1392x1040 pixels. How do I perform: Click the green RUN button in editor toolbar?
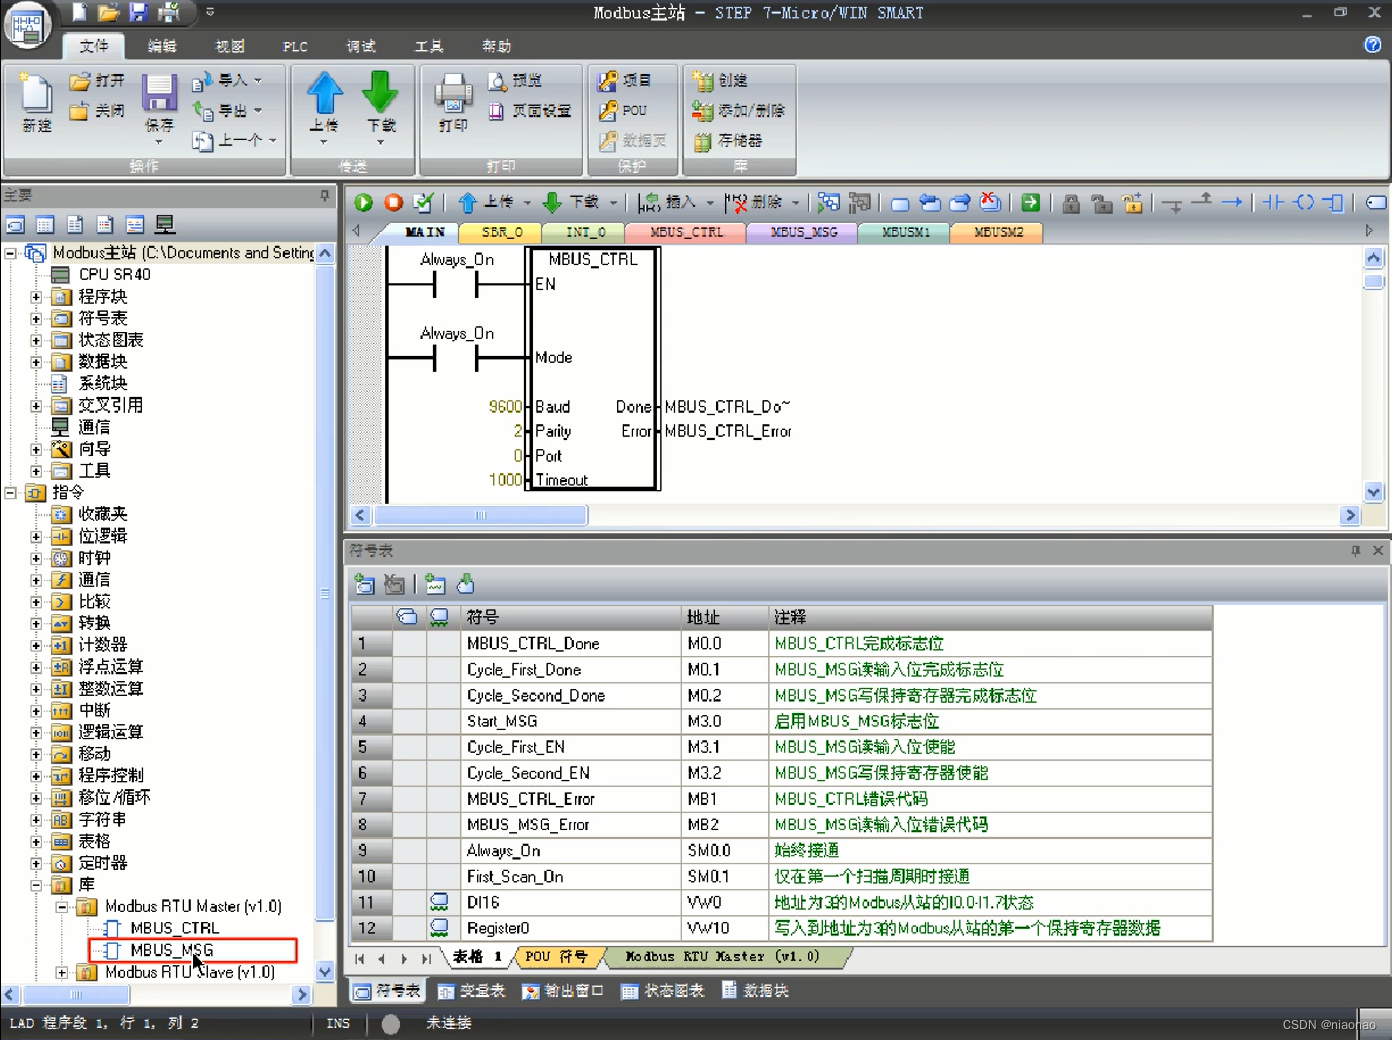point(363,203)
